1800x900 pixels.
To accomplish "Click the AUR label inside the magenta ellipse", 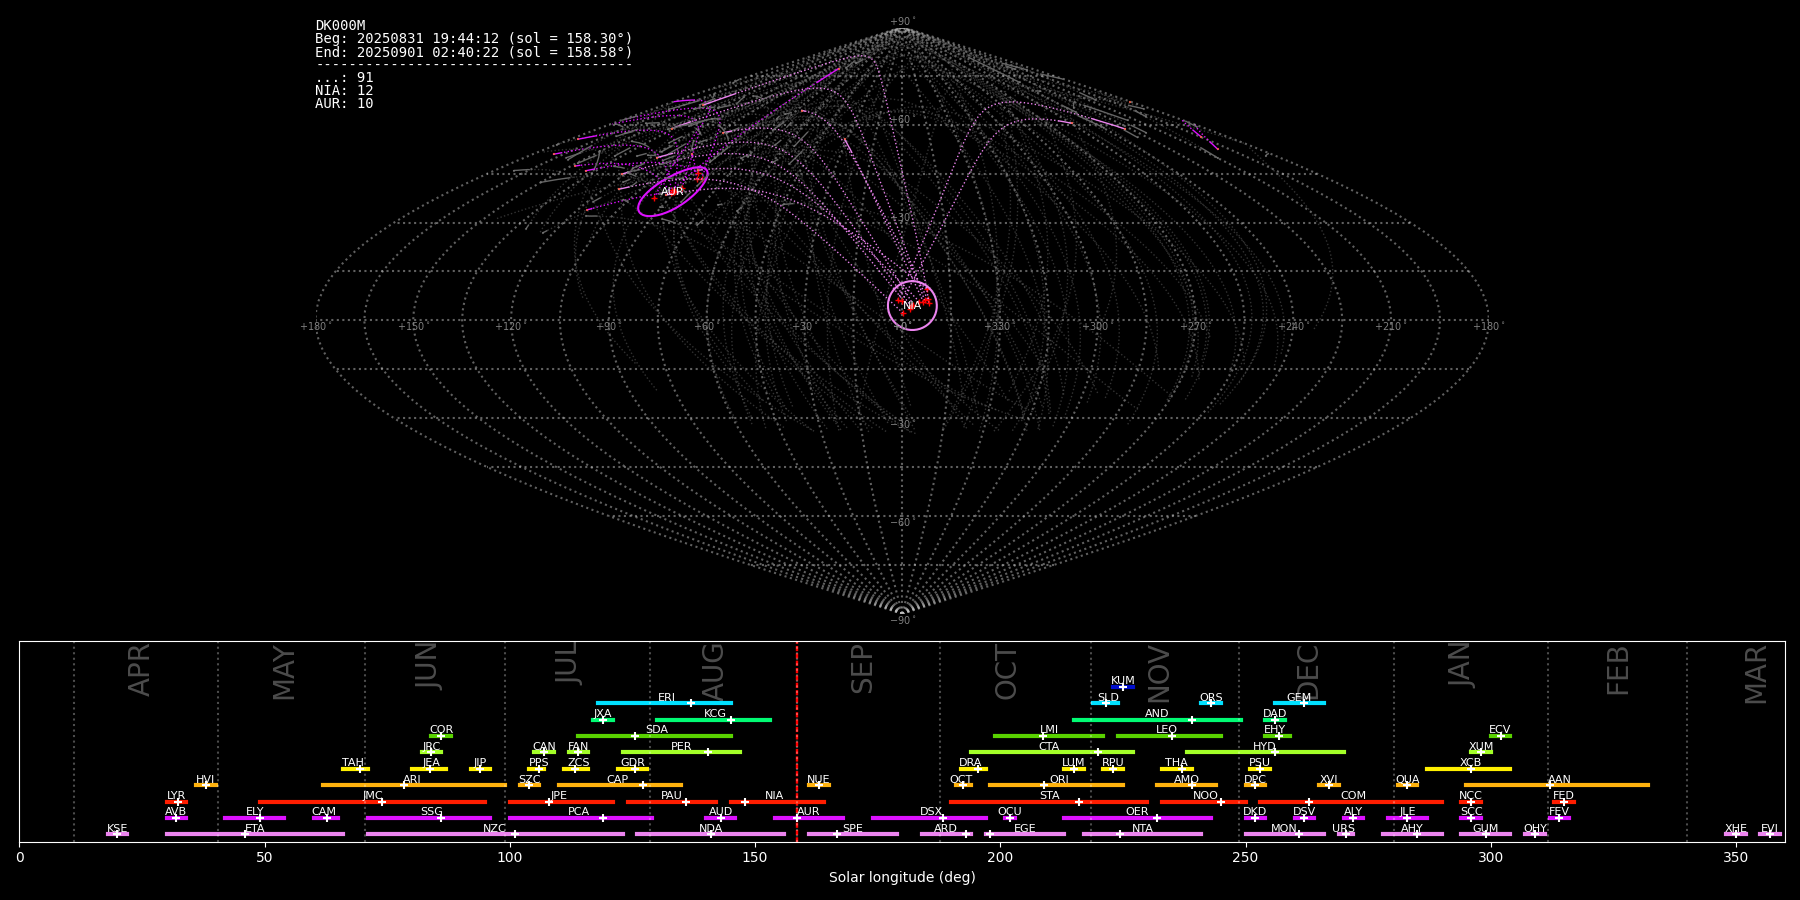I will click(x=672, y=192).
